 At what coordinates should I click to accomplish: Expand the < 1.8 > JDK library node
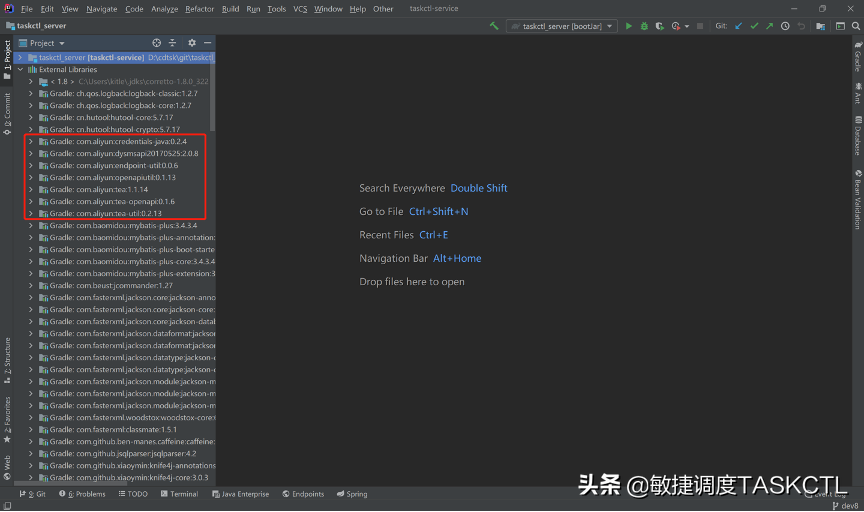31,82
